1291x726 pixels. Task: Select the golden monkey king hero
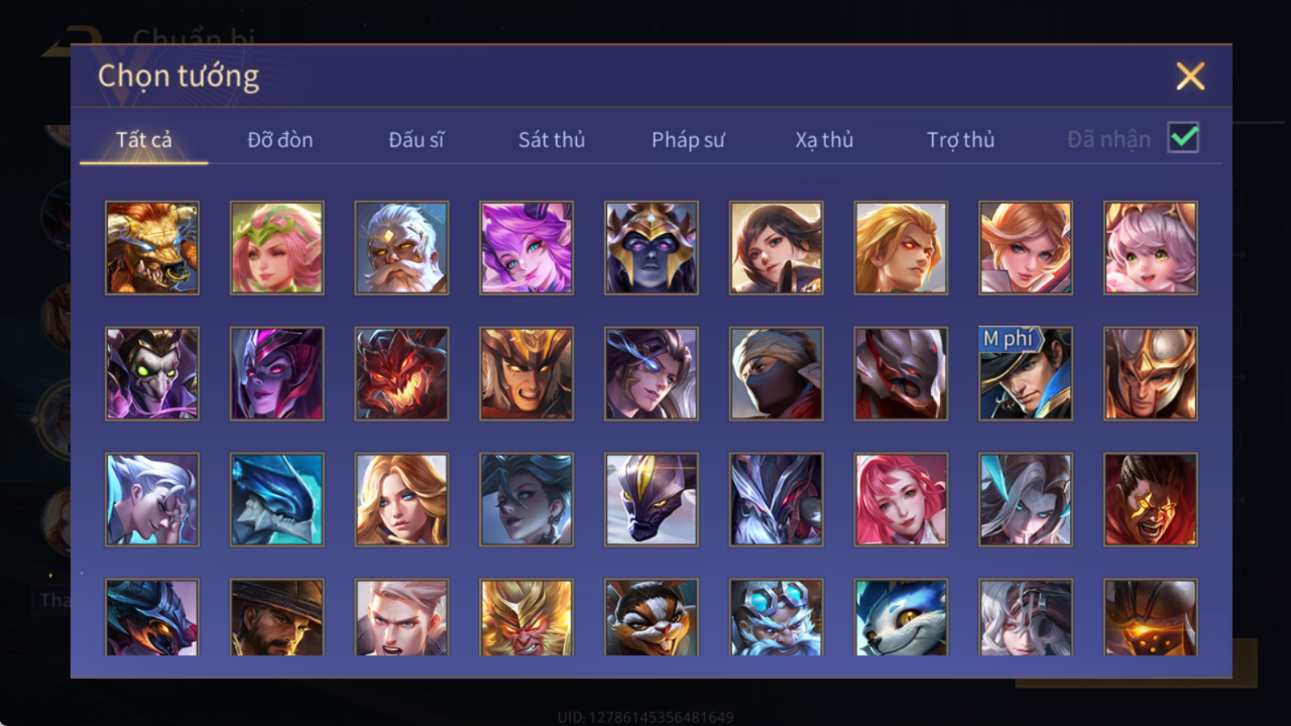click(x=527, y=617)
